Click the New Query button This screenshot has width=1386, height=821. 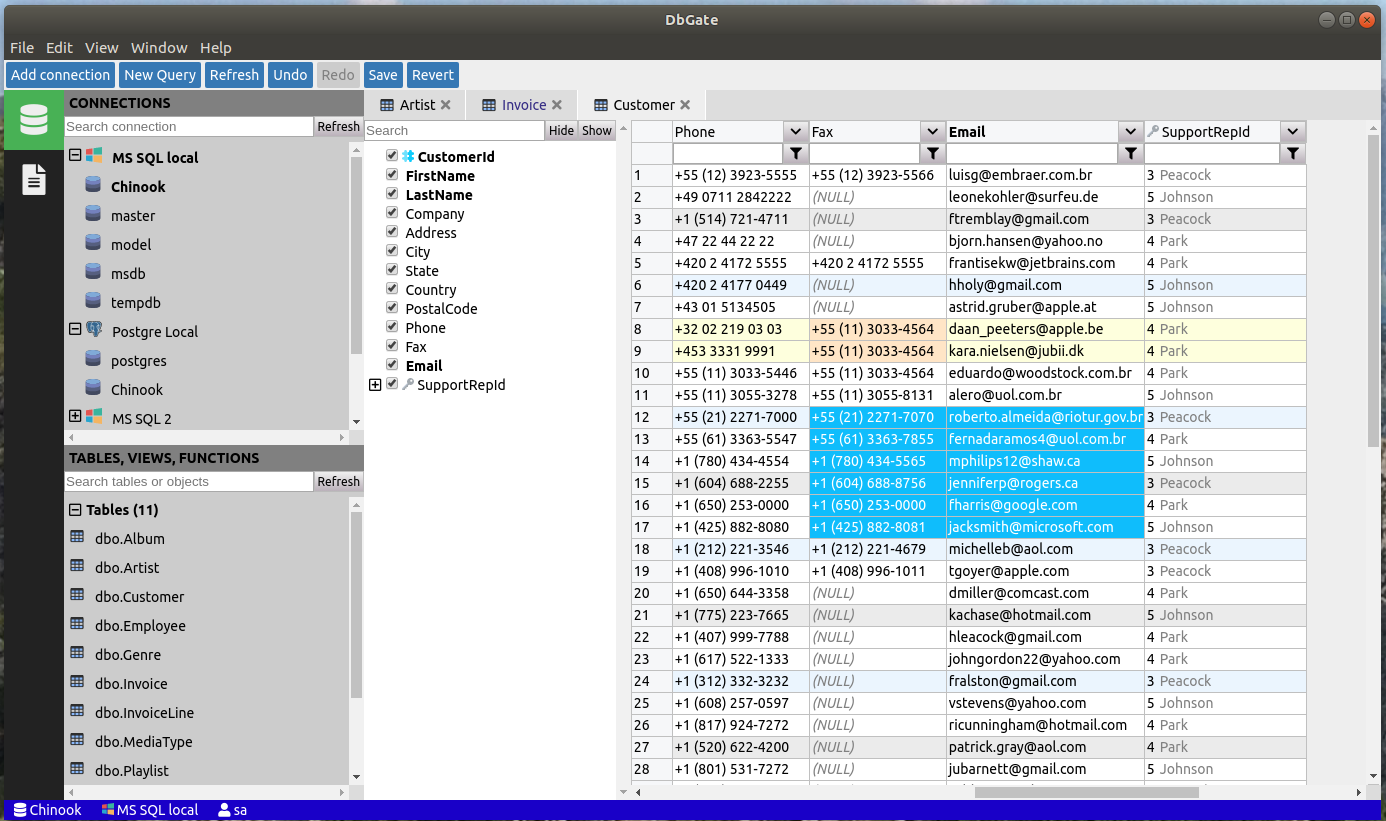159,75
